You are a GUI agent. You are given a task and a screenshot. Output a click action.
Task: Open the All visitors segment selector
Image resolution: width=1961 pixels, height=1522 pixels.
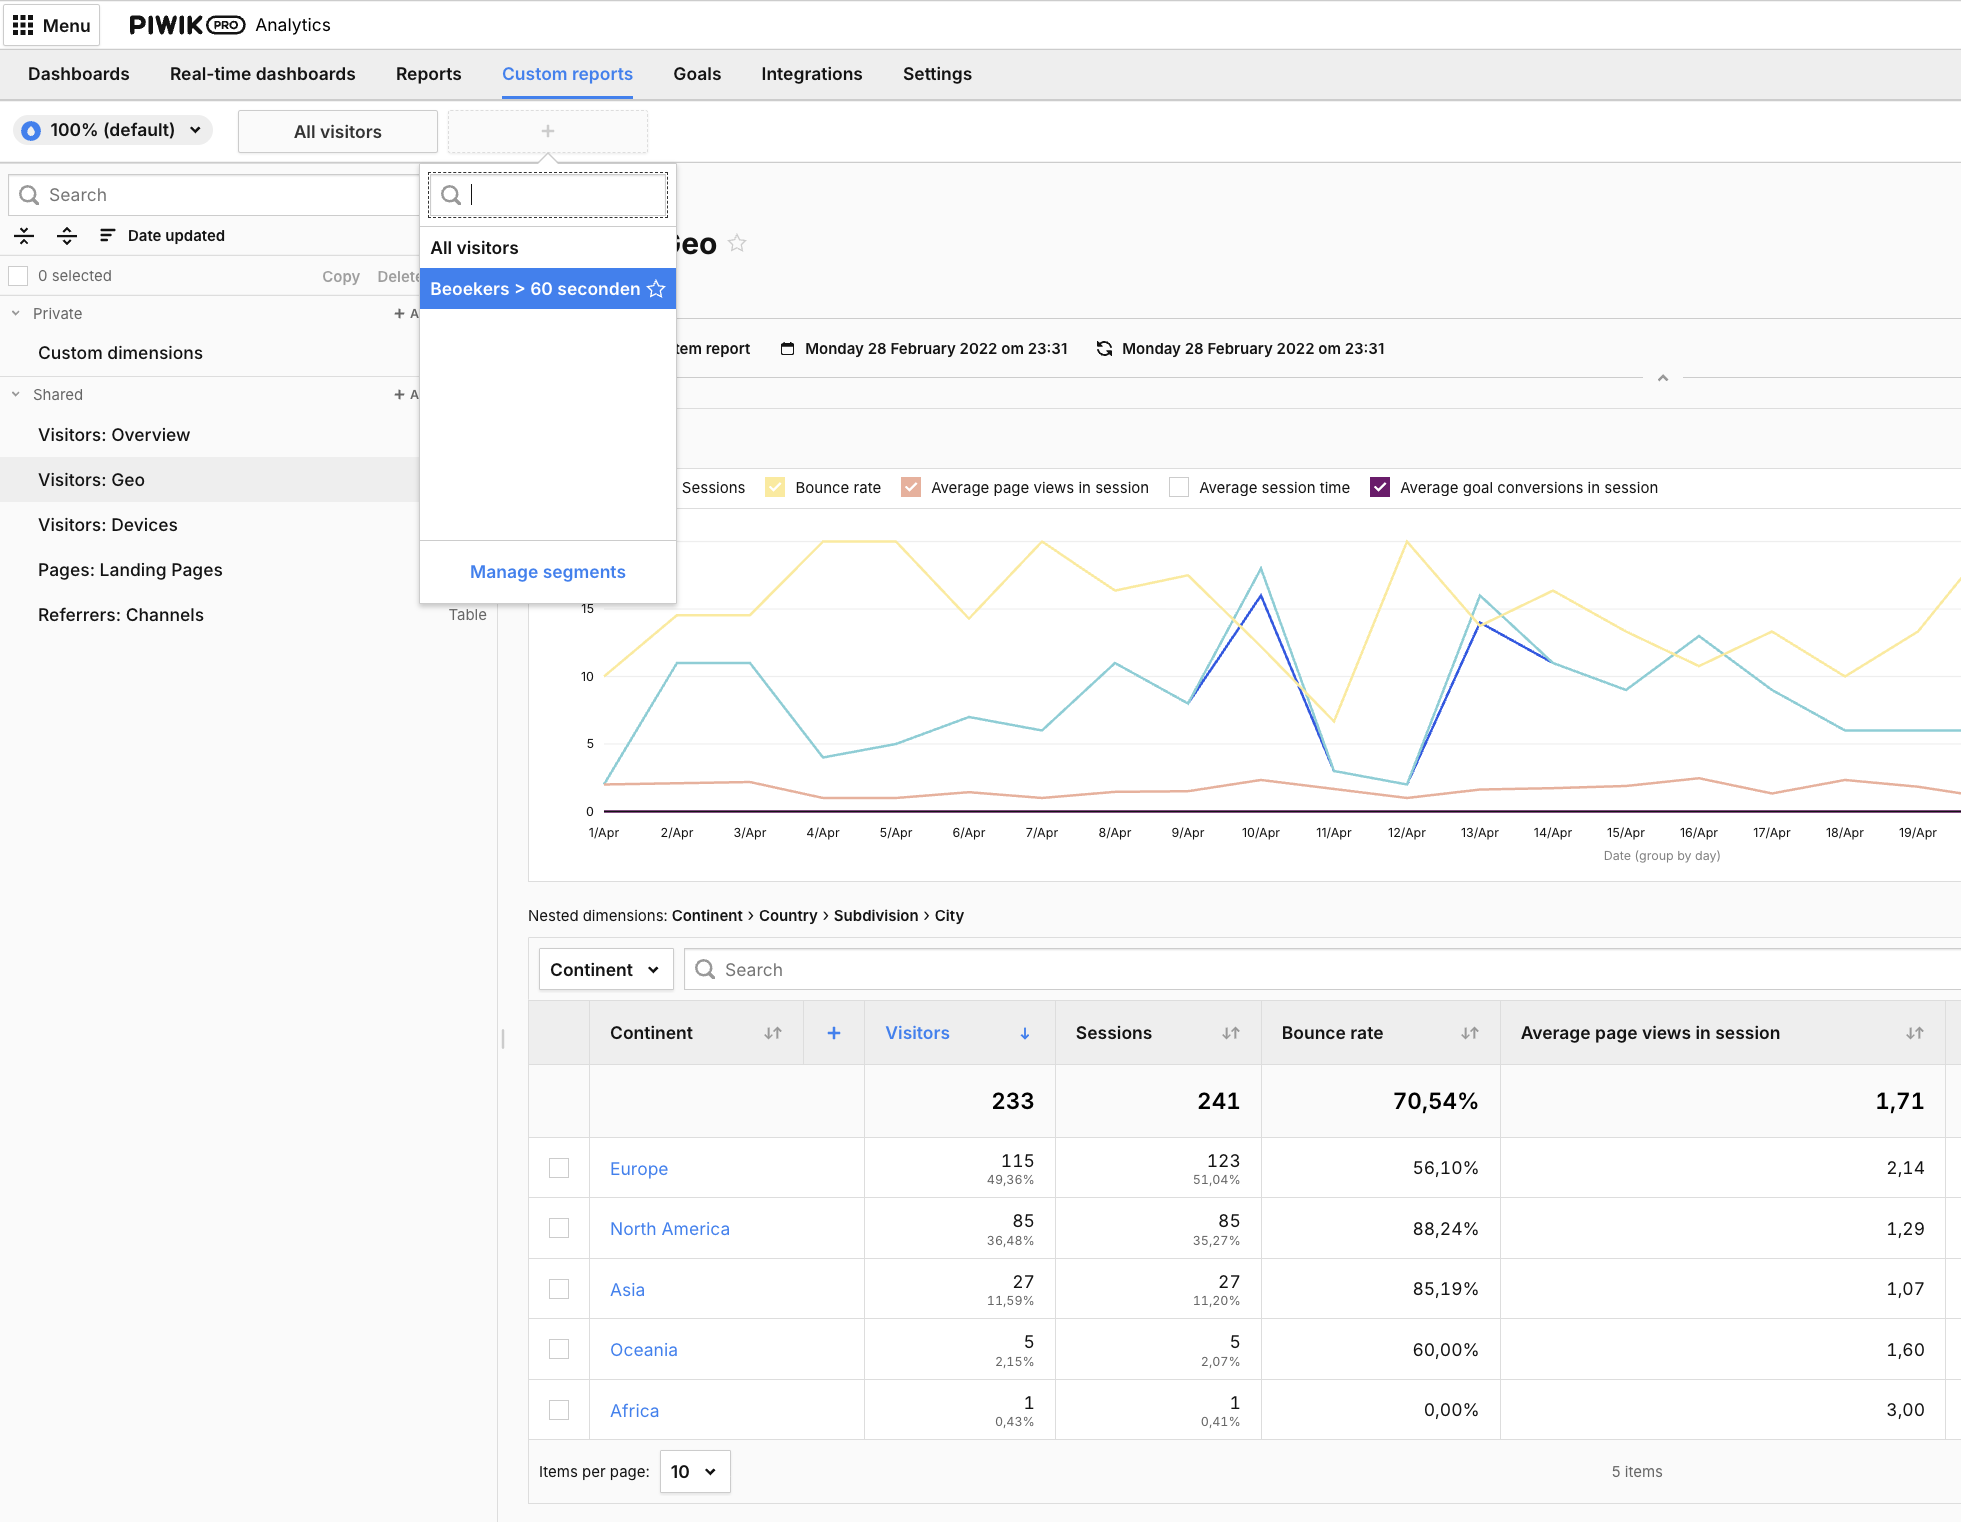(338, 132)
